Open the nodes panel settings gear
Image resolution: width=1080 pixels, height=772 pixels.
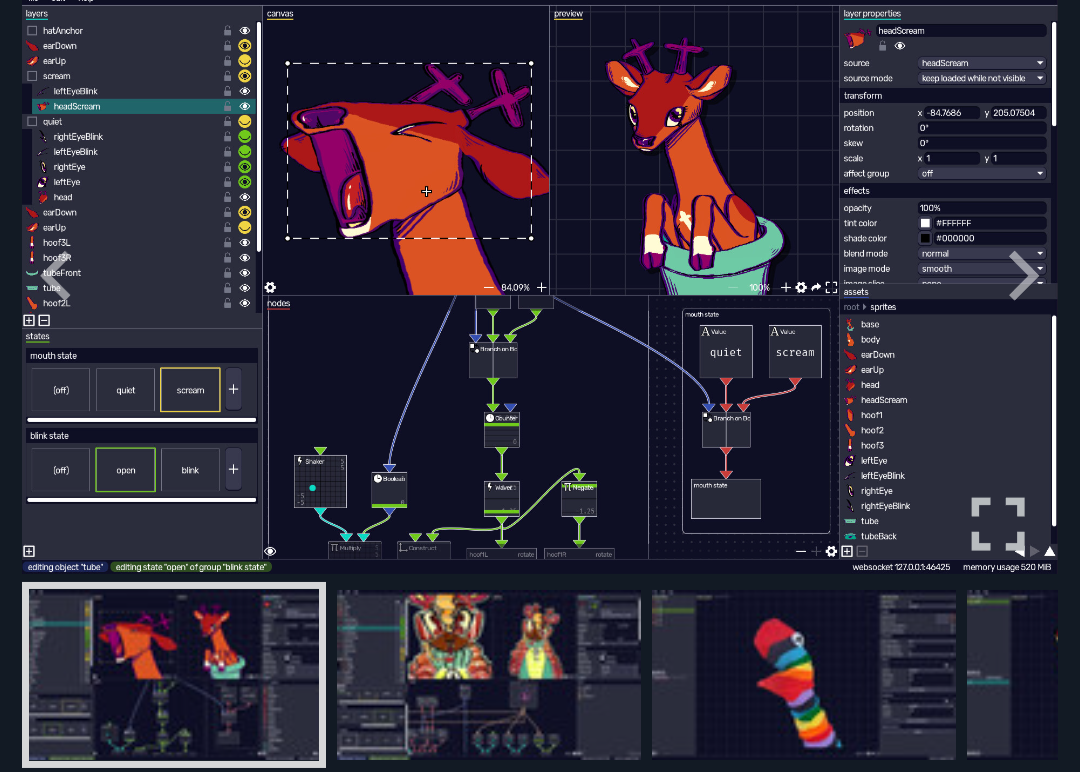click(x=831, y=551)
